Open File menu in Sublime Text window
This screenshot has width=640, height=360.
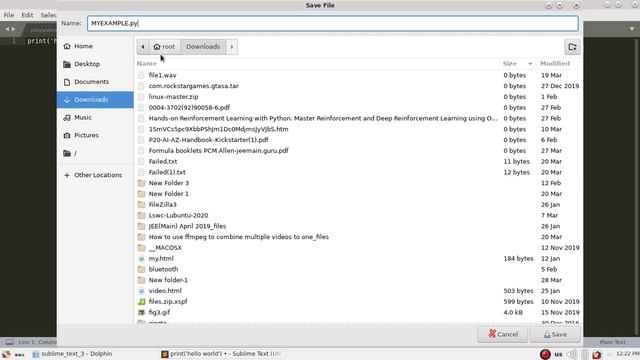click(9, 15)
